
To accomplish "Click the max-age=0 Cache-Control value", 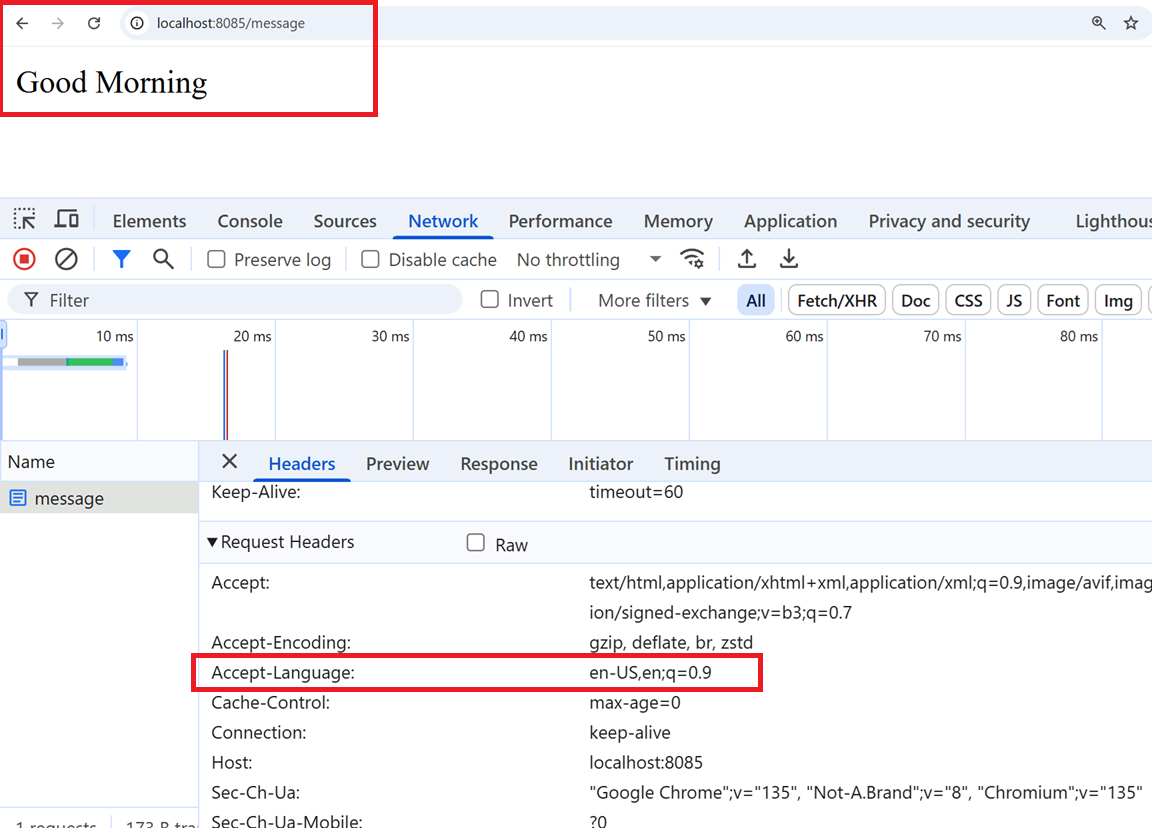I will coord(635,702).
